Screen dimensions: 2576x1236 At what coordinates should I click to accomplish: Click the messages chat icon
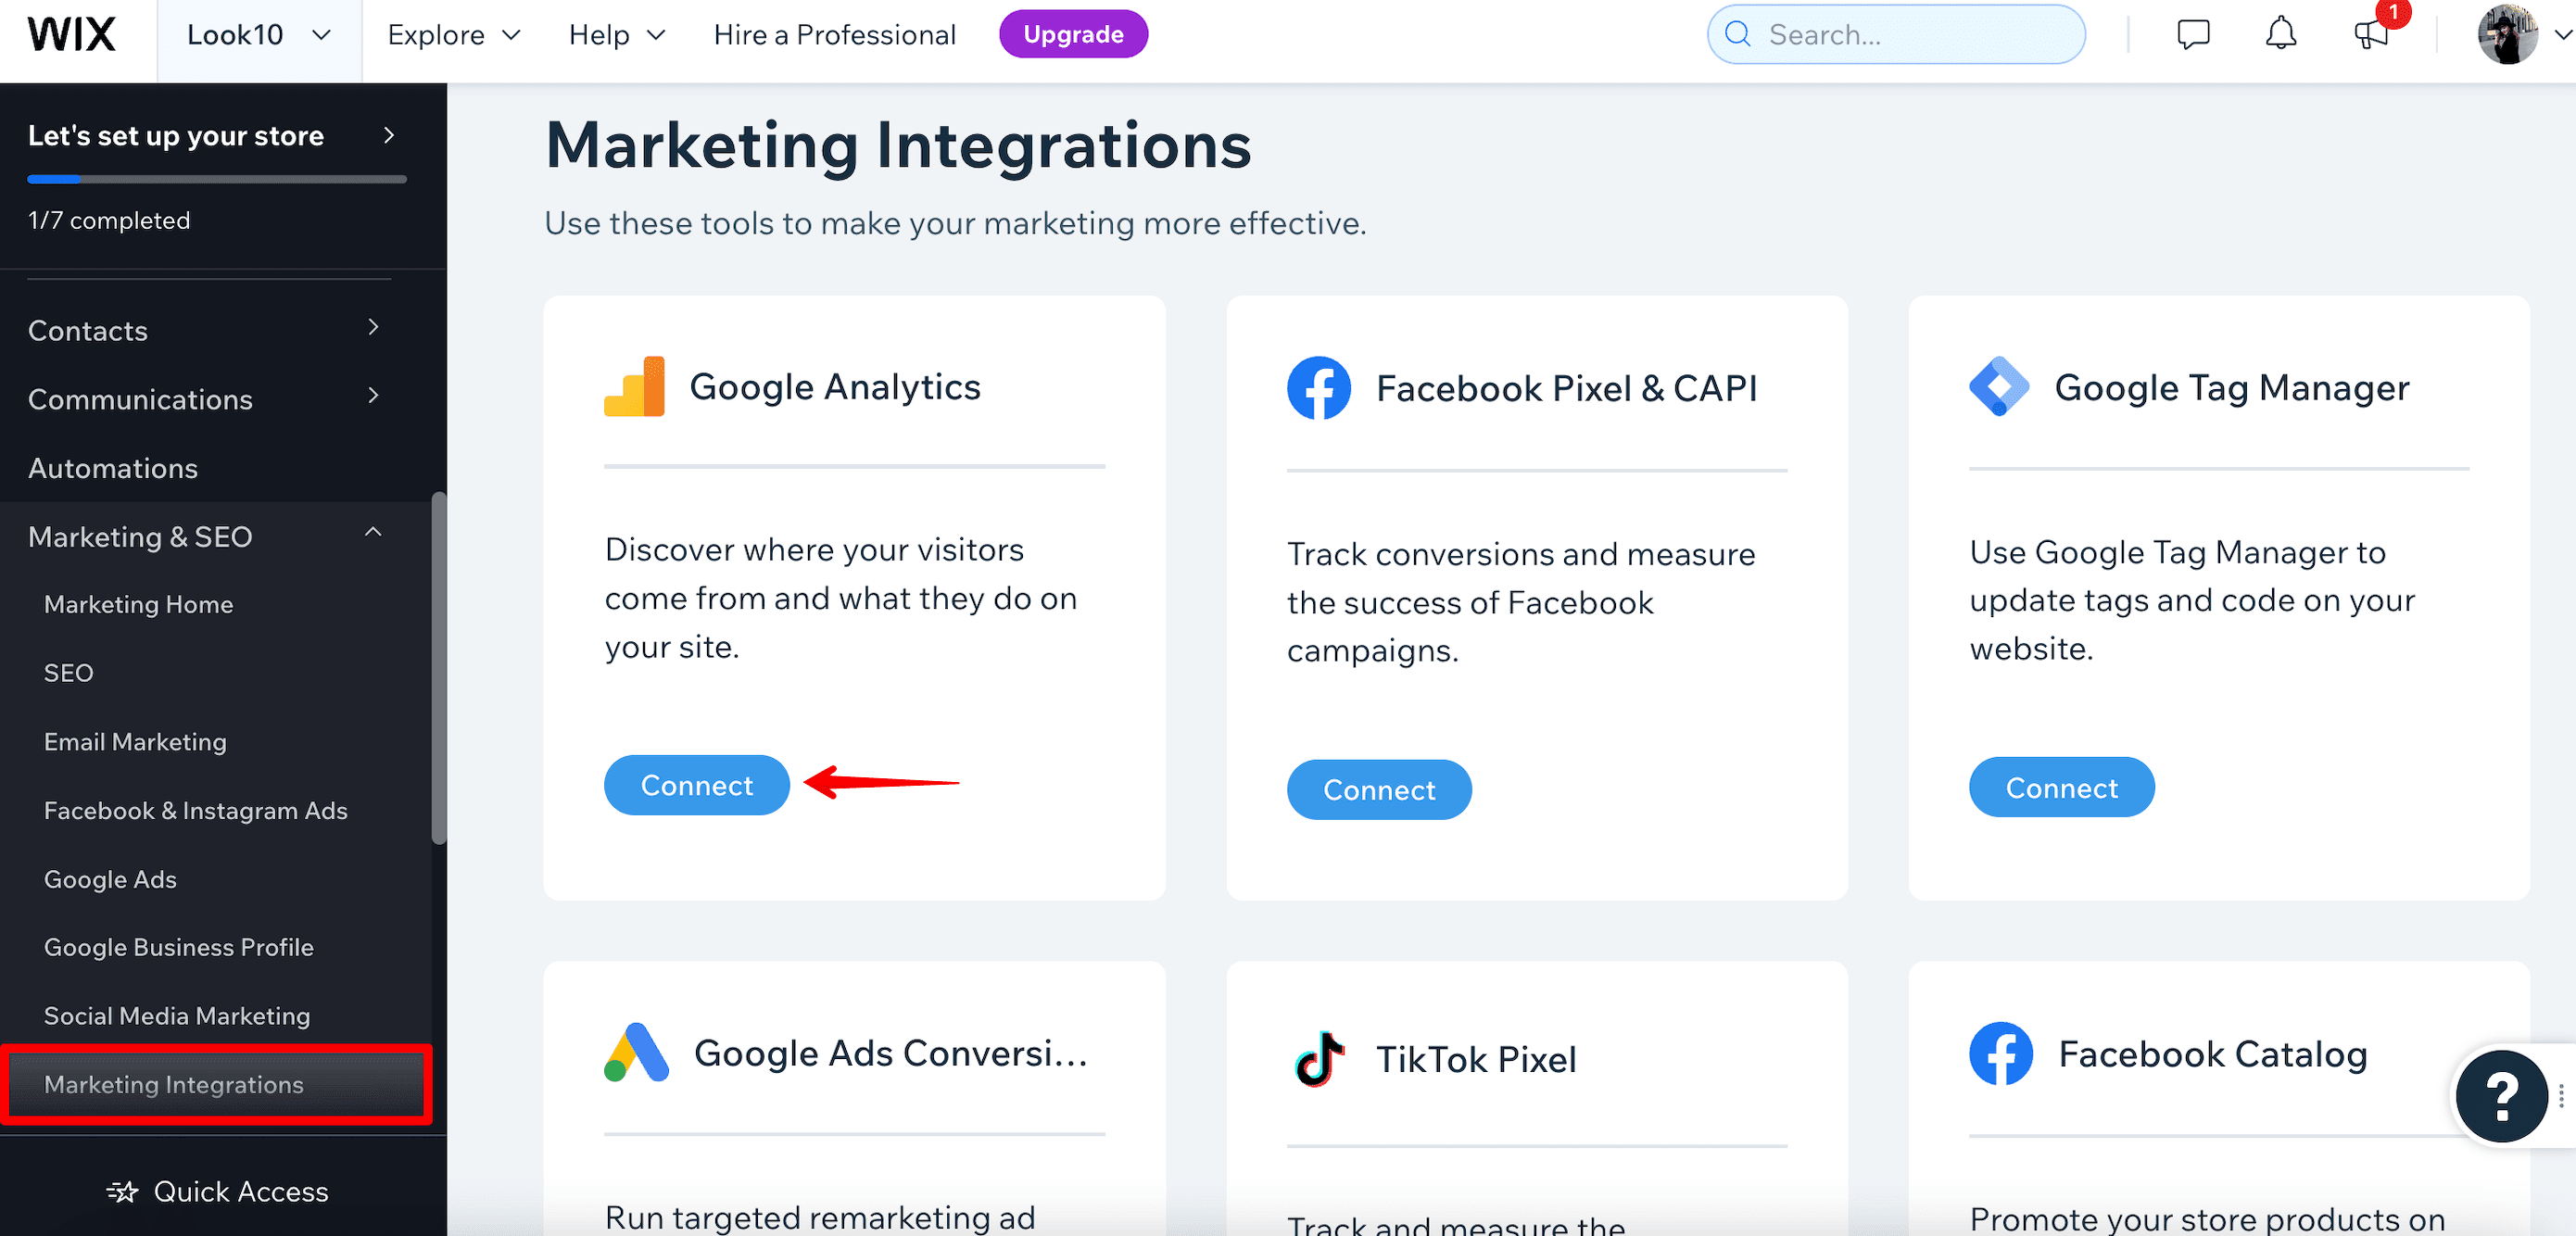pos(2191,32)
